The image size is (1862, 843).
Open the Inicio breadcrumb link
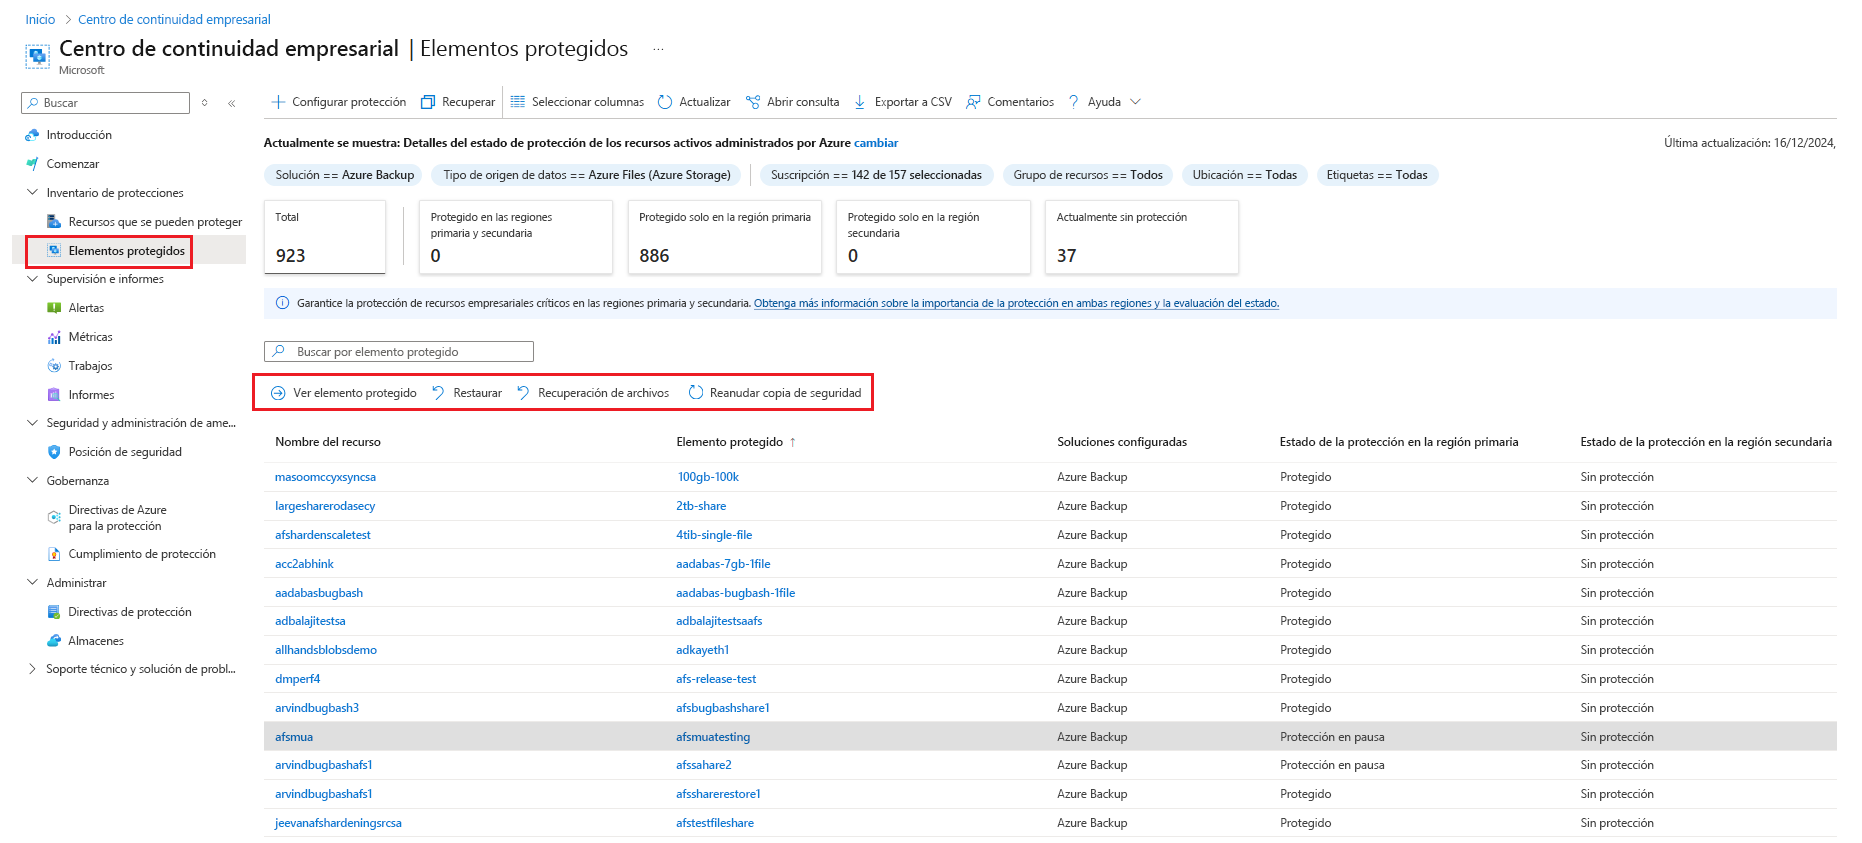pyautogui.click(x=40, y=19)
